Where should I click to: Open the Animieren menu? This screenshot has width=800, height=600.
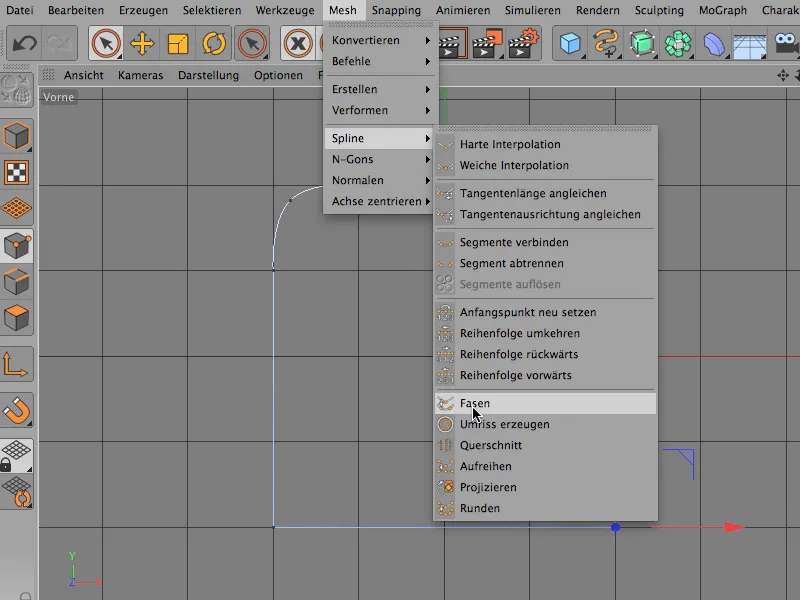(463, 10)
